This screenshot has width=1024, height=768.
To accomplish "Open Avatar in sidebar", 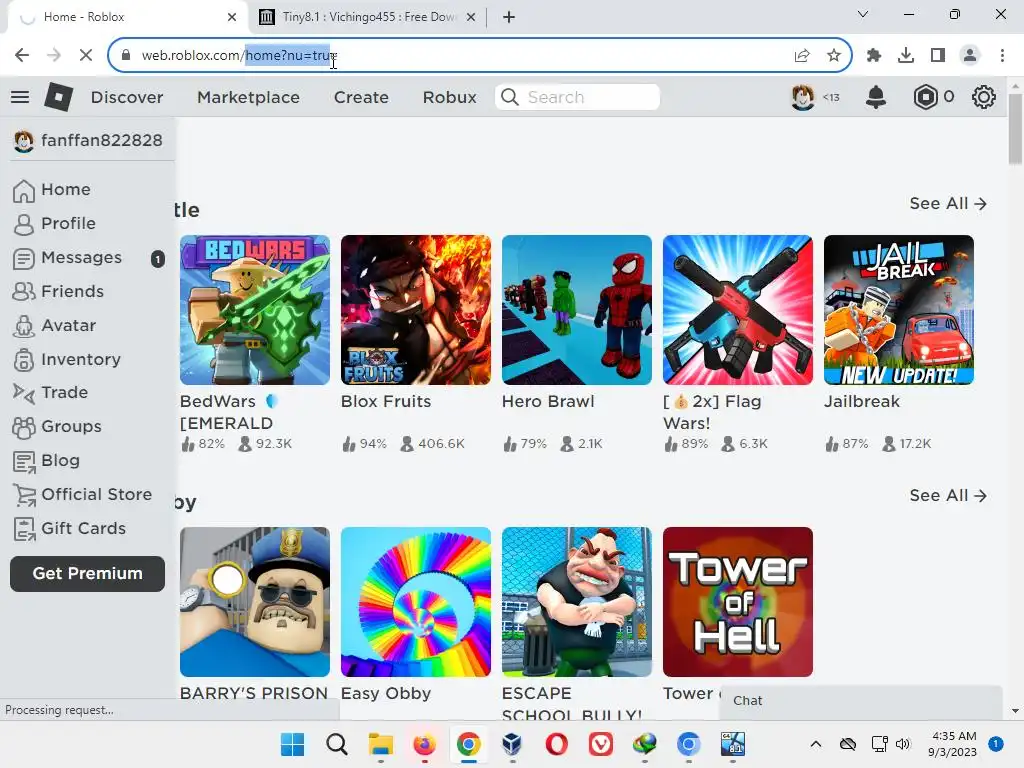I will [x=55, y=325].
